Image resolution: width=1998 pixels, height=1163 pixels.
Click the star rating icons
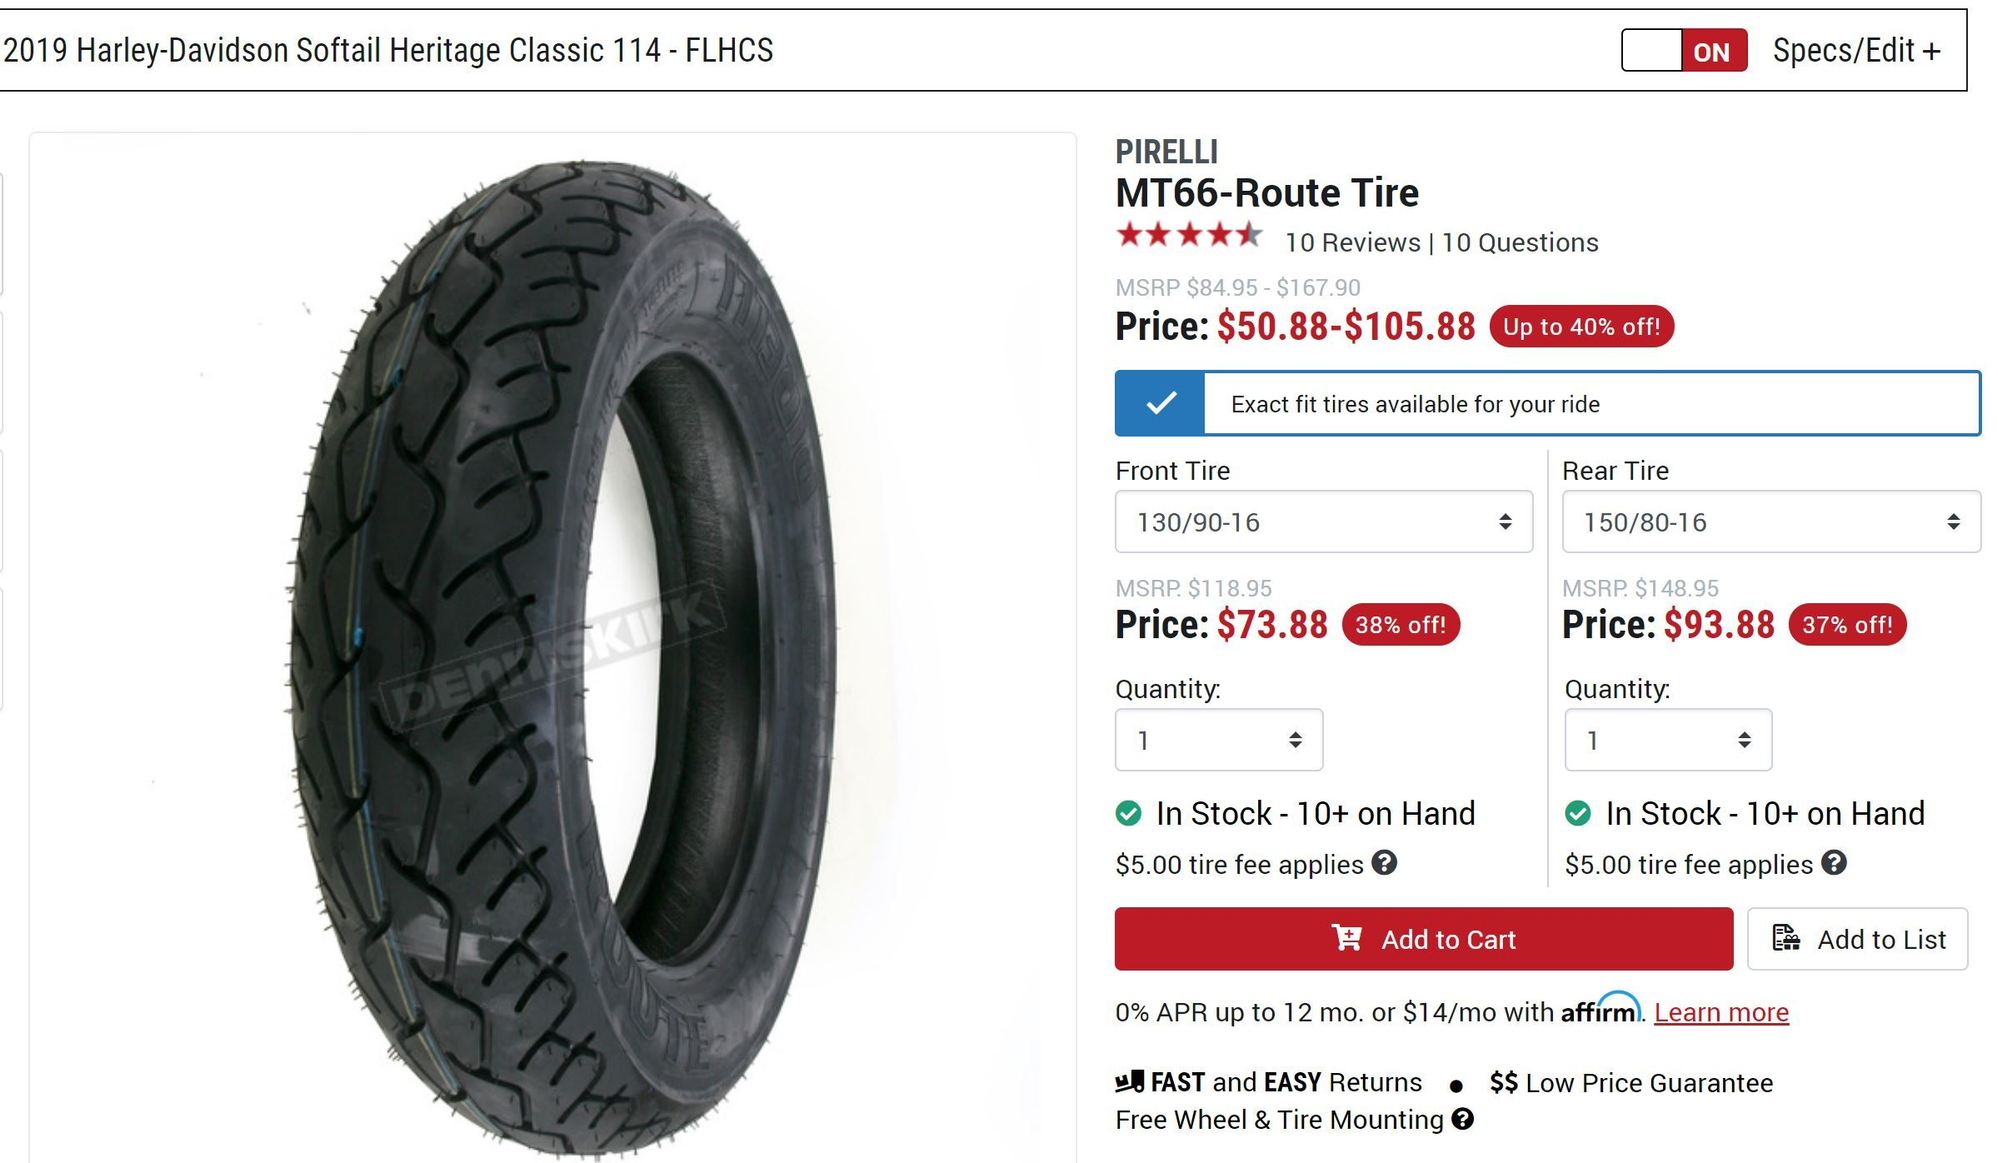[1189, 235]
